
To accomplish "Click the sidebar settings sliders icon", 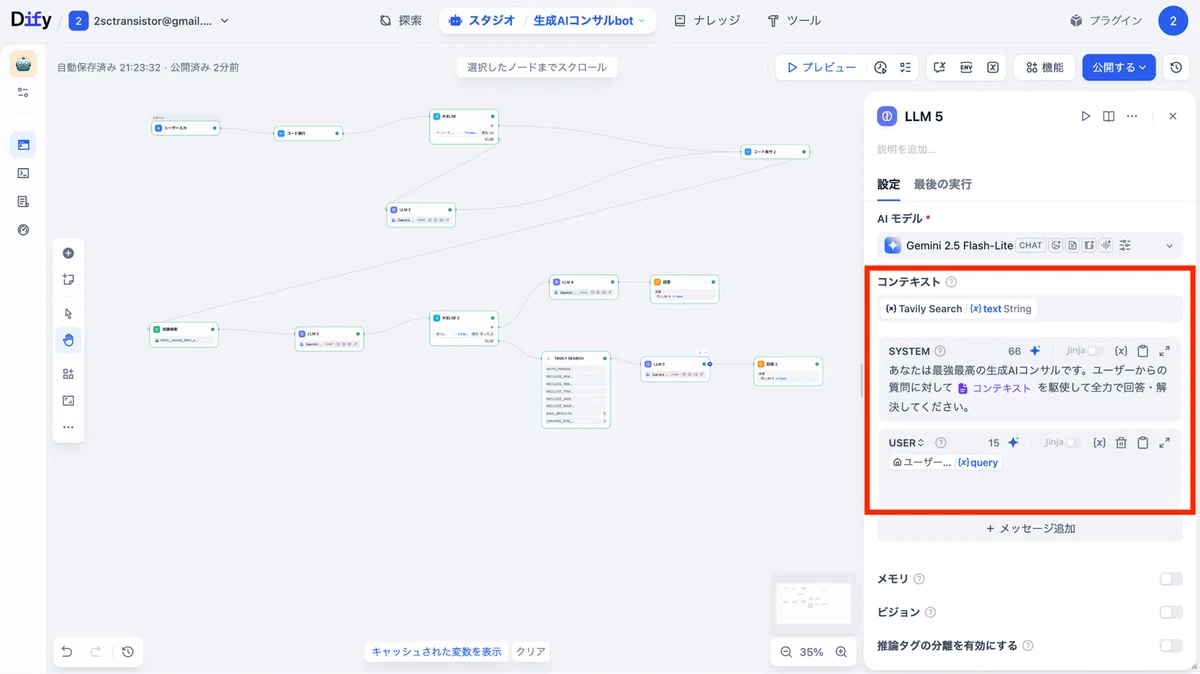I will click(23, 92).
